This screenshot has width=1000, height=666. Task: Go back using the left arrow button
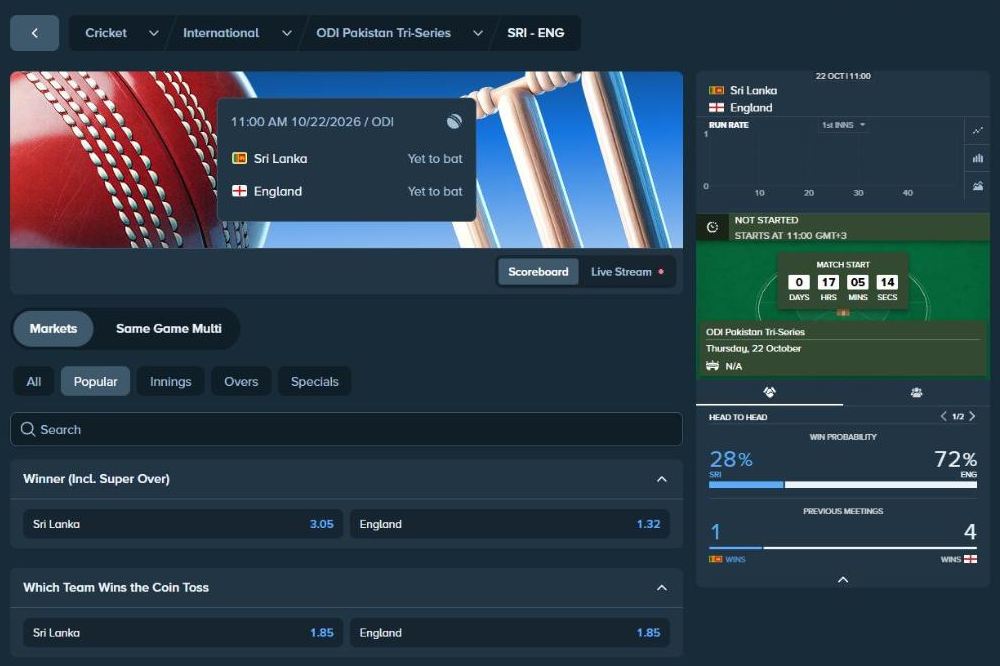click(x=34, y=33)
